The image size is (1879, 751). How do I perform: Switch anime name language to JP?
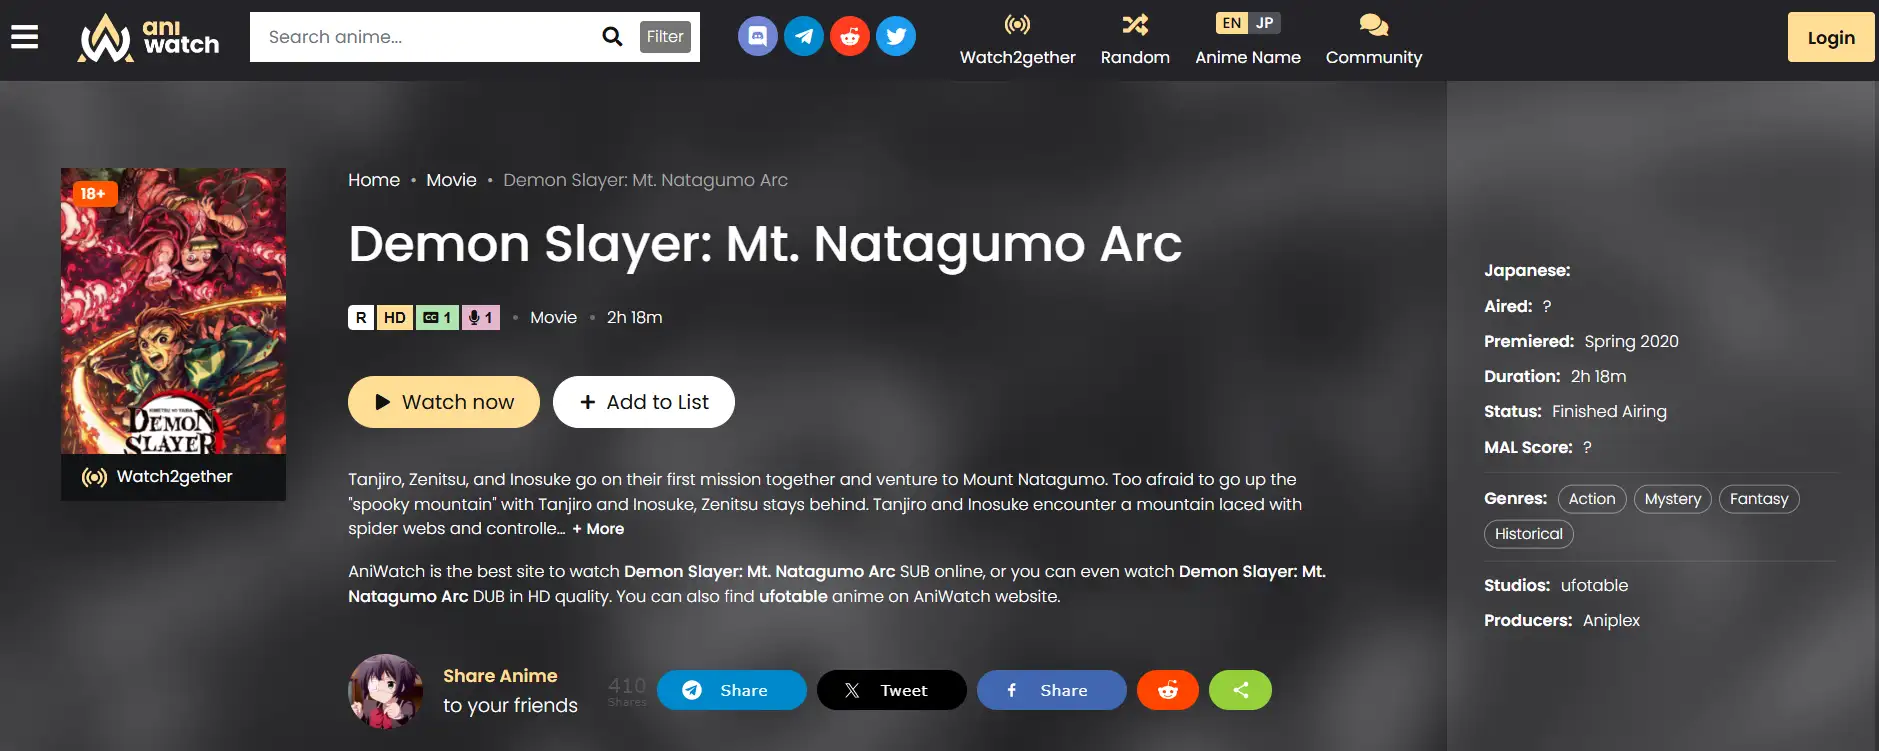coord(1265,23)
